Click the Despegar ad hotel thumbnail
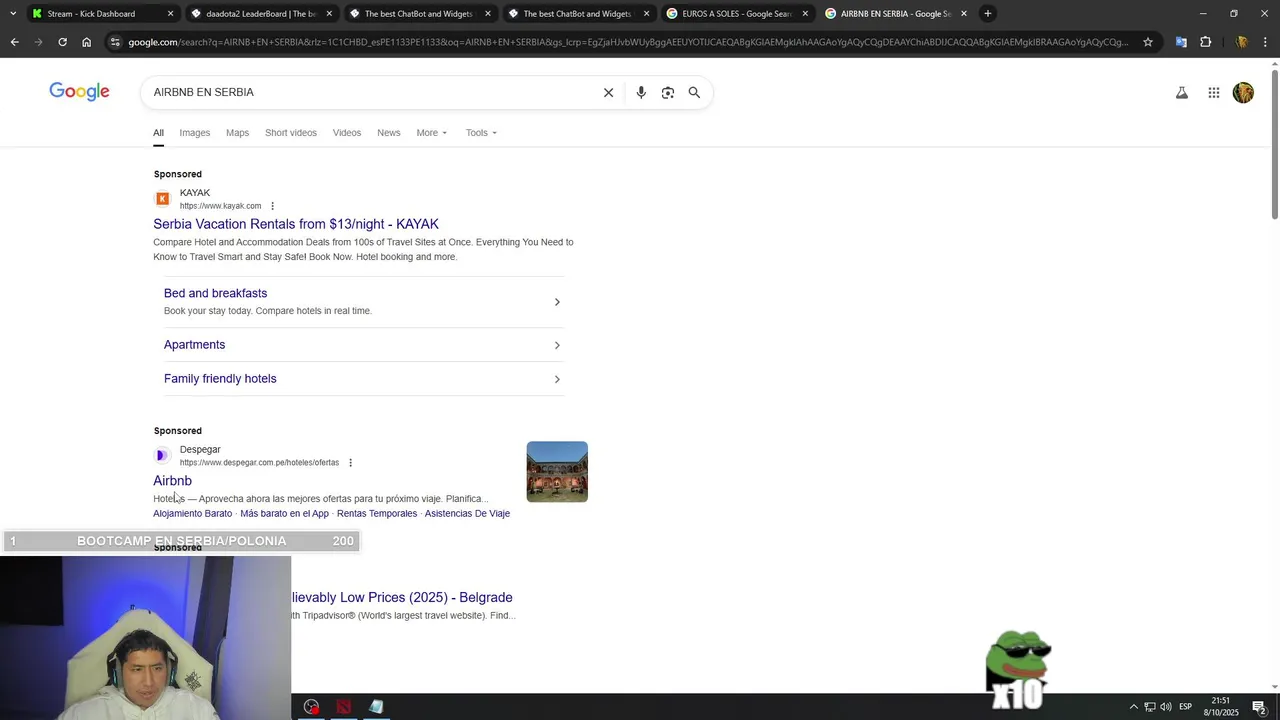Viewport: 1280px width, 720px height. point(557,471)
